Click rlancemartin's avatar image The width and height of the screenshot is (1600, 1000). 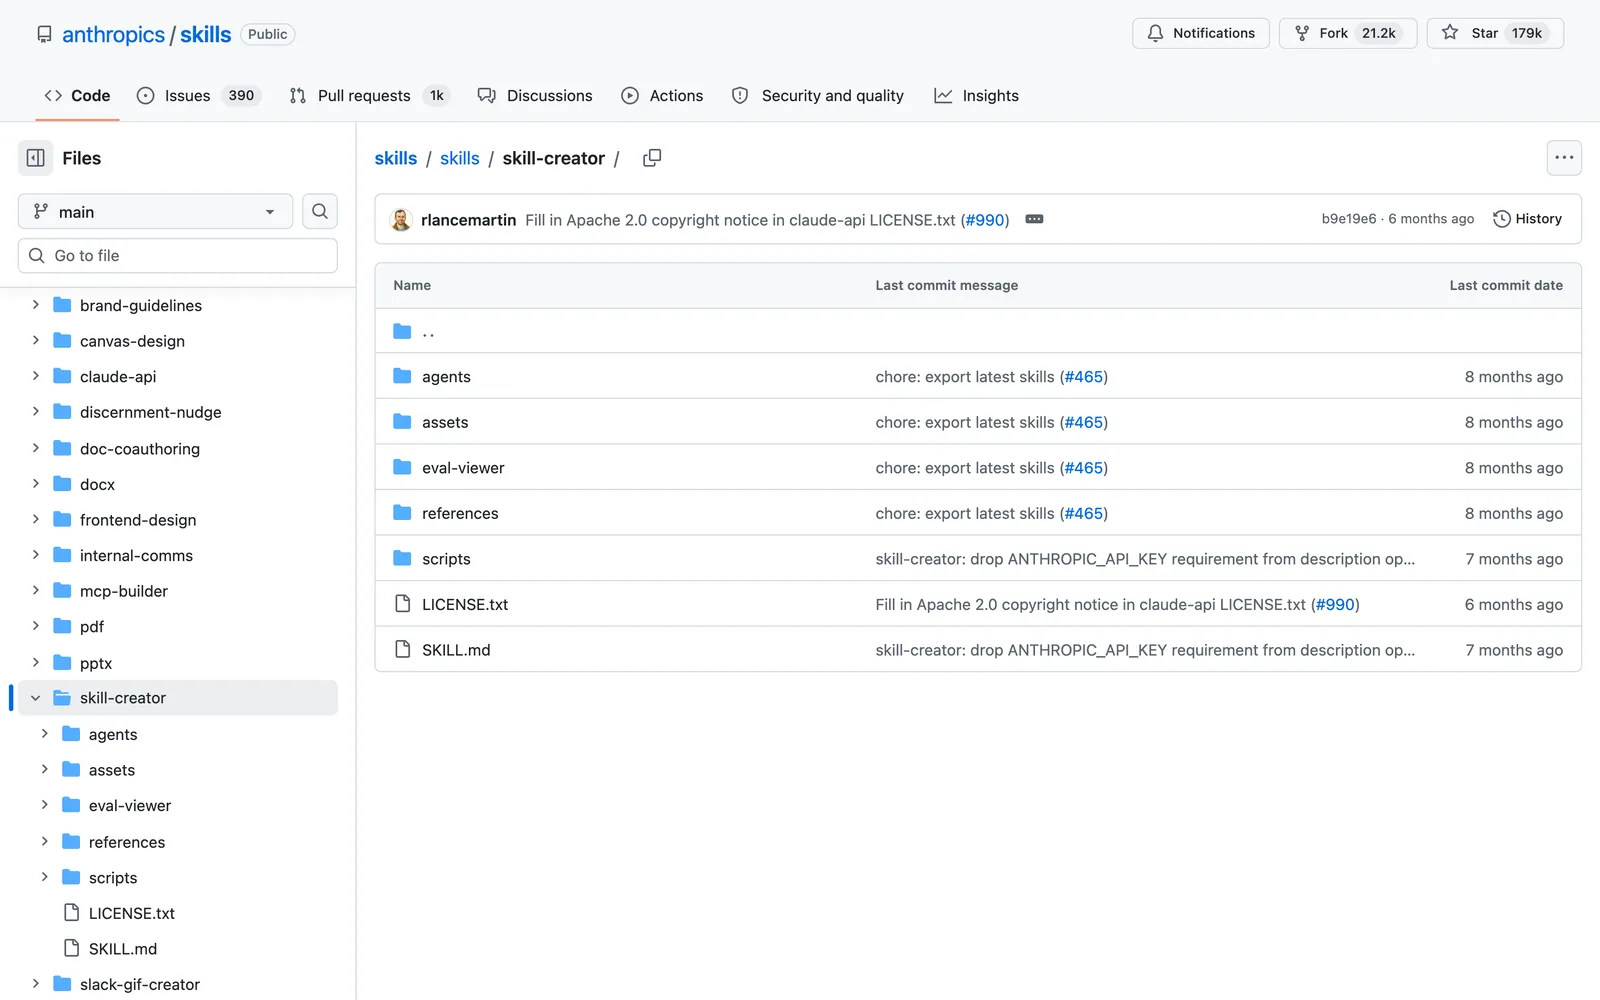[x=401, y=220]
